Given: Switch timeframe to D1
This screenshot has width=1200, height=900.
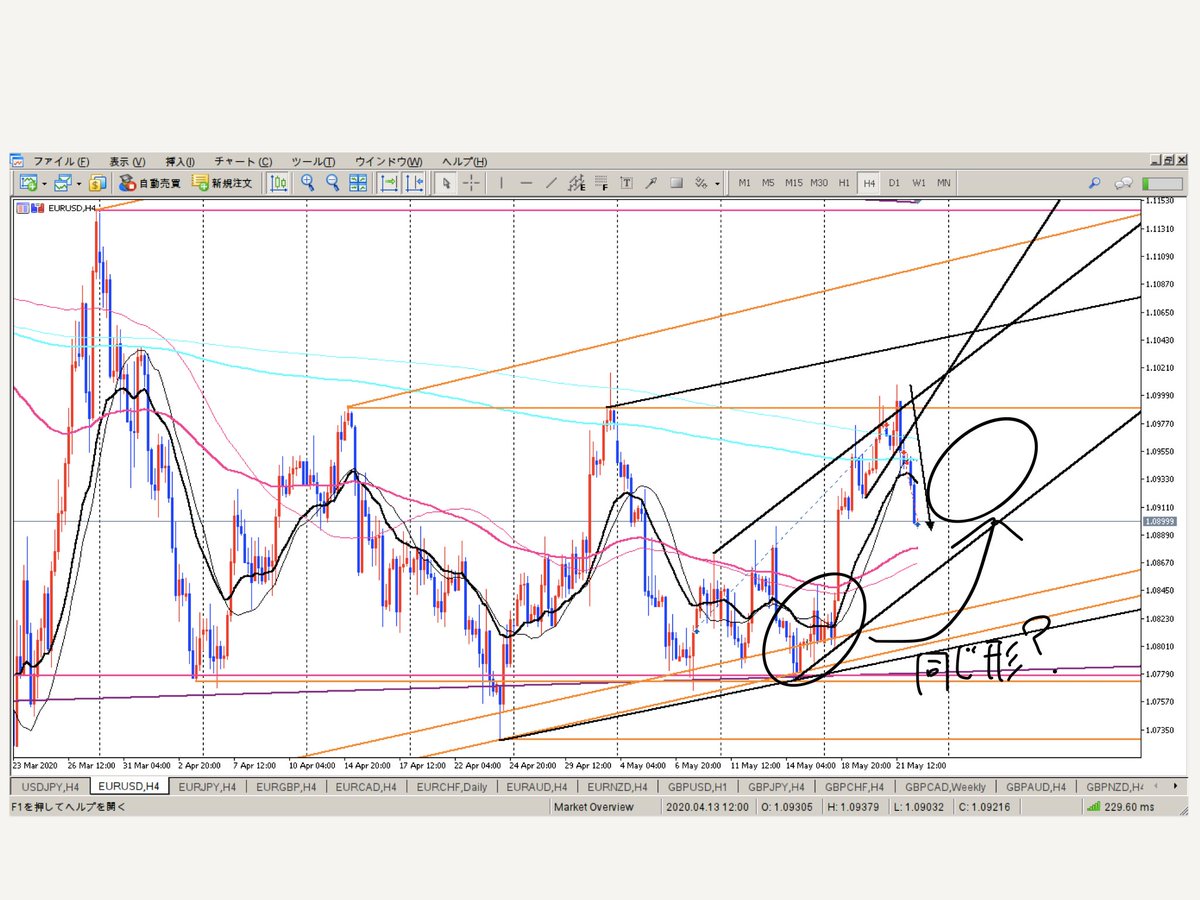Looking at the screenshot, I should click(x=894, y=183).
